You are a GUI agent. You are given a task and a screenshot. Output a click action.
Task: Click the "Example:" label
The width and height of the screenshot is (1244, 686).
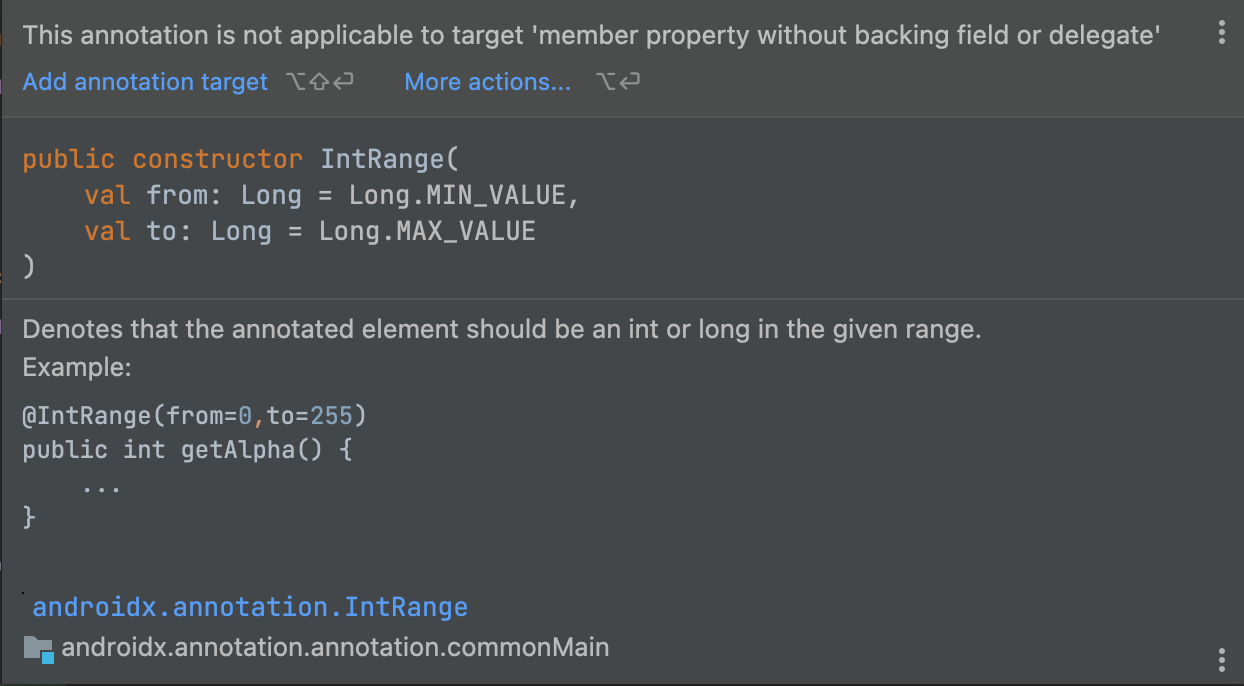[x=77, y=367]
